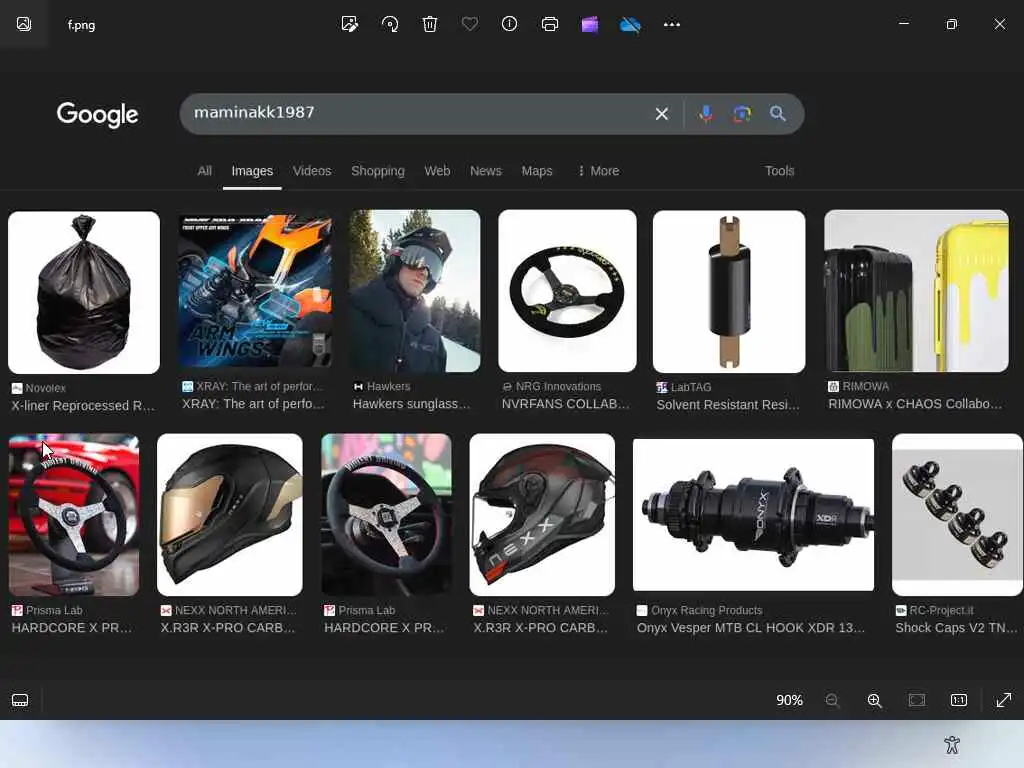1024x768 pixels.
Task: Show file info with the info icon
Action: coord(509,24)
